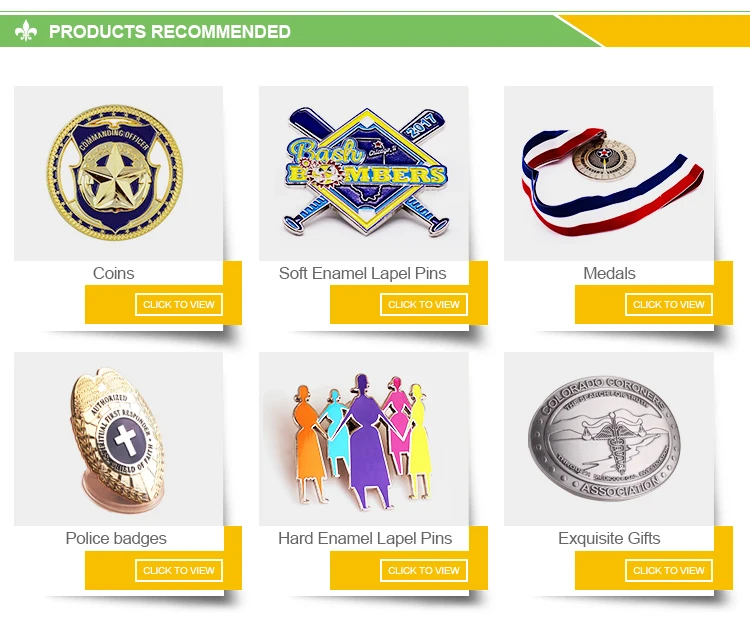Open the Bash Bombers lapel pin image
This screenshot has width=750, height=627.
(x=364, y=173)
